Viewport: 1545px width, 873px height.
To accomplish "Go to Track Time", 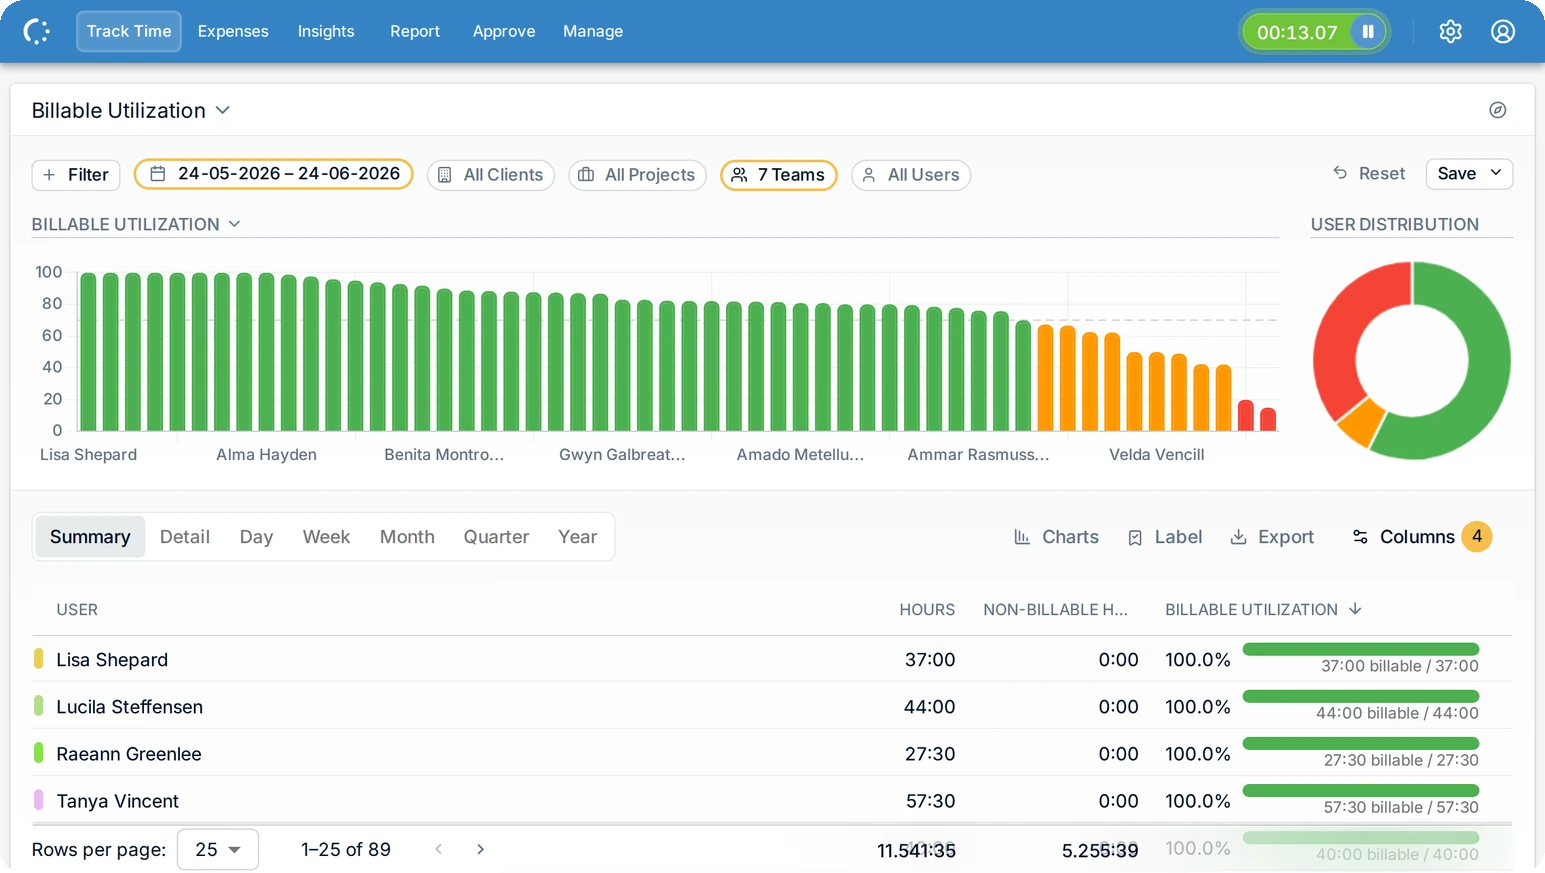I will point(129,31).
